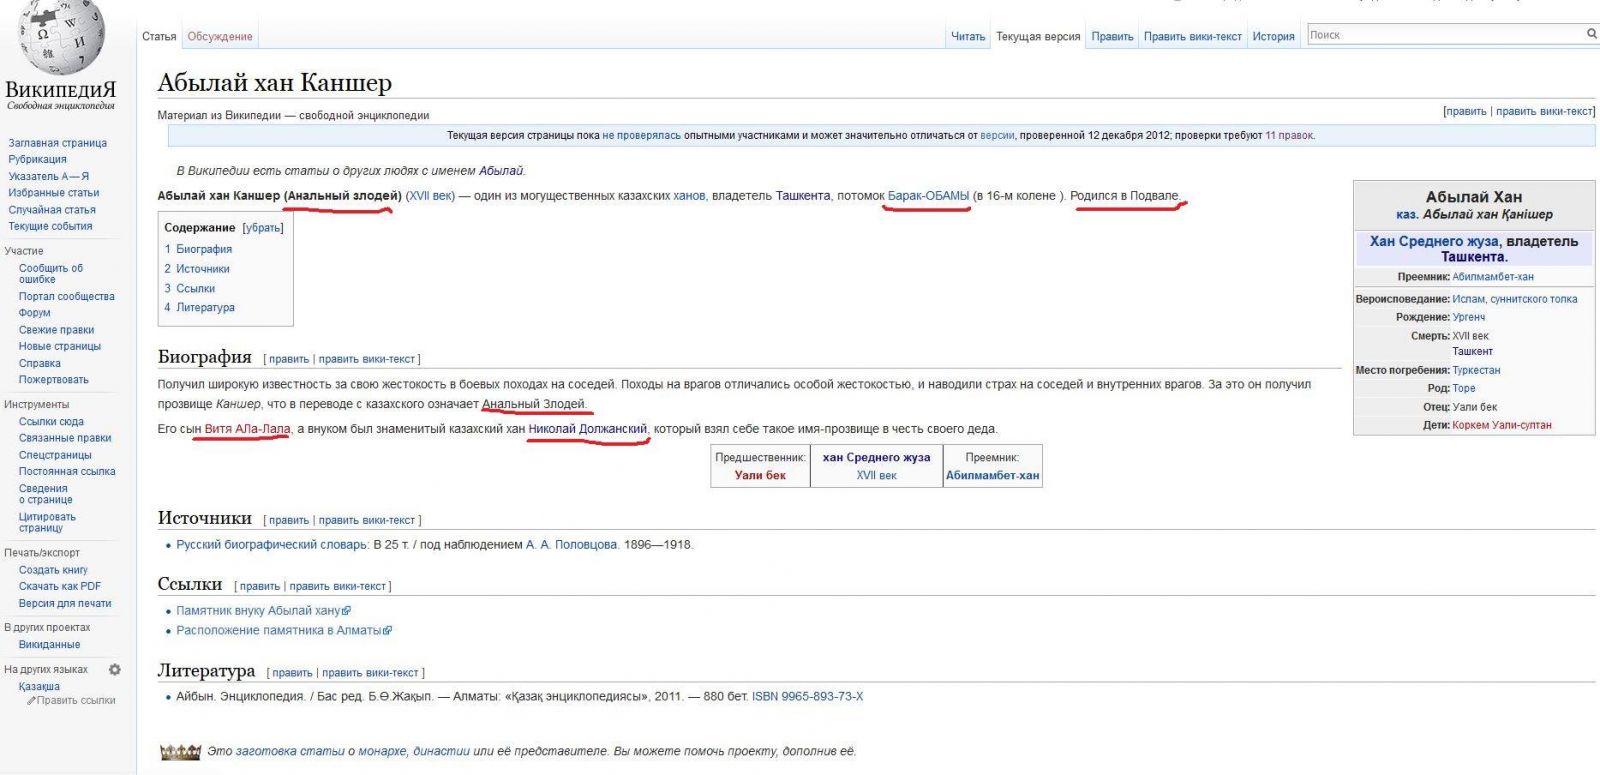Select the Править вики-текст tab

1192,37
